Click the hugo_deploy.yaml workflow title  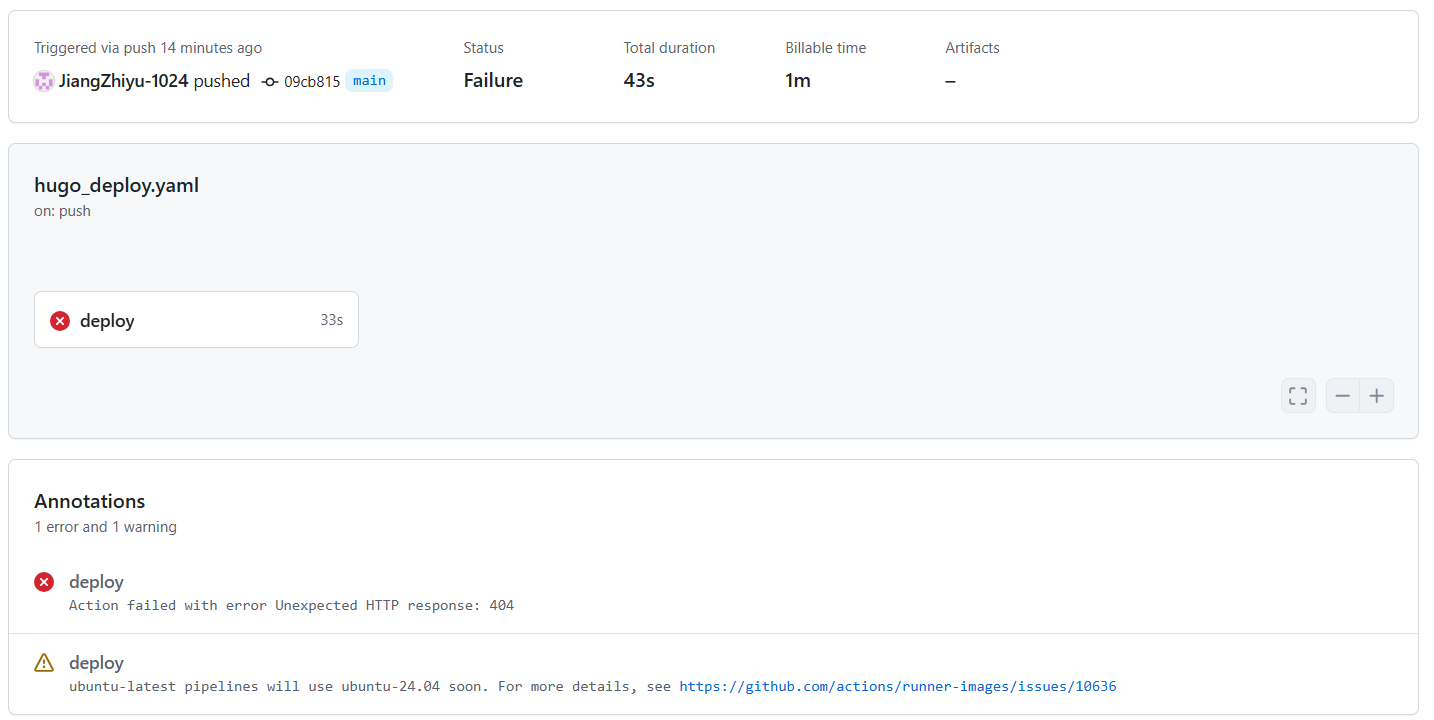click(116, 185)
